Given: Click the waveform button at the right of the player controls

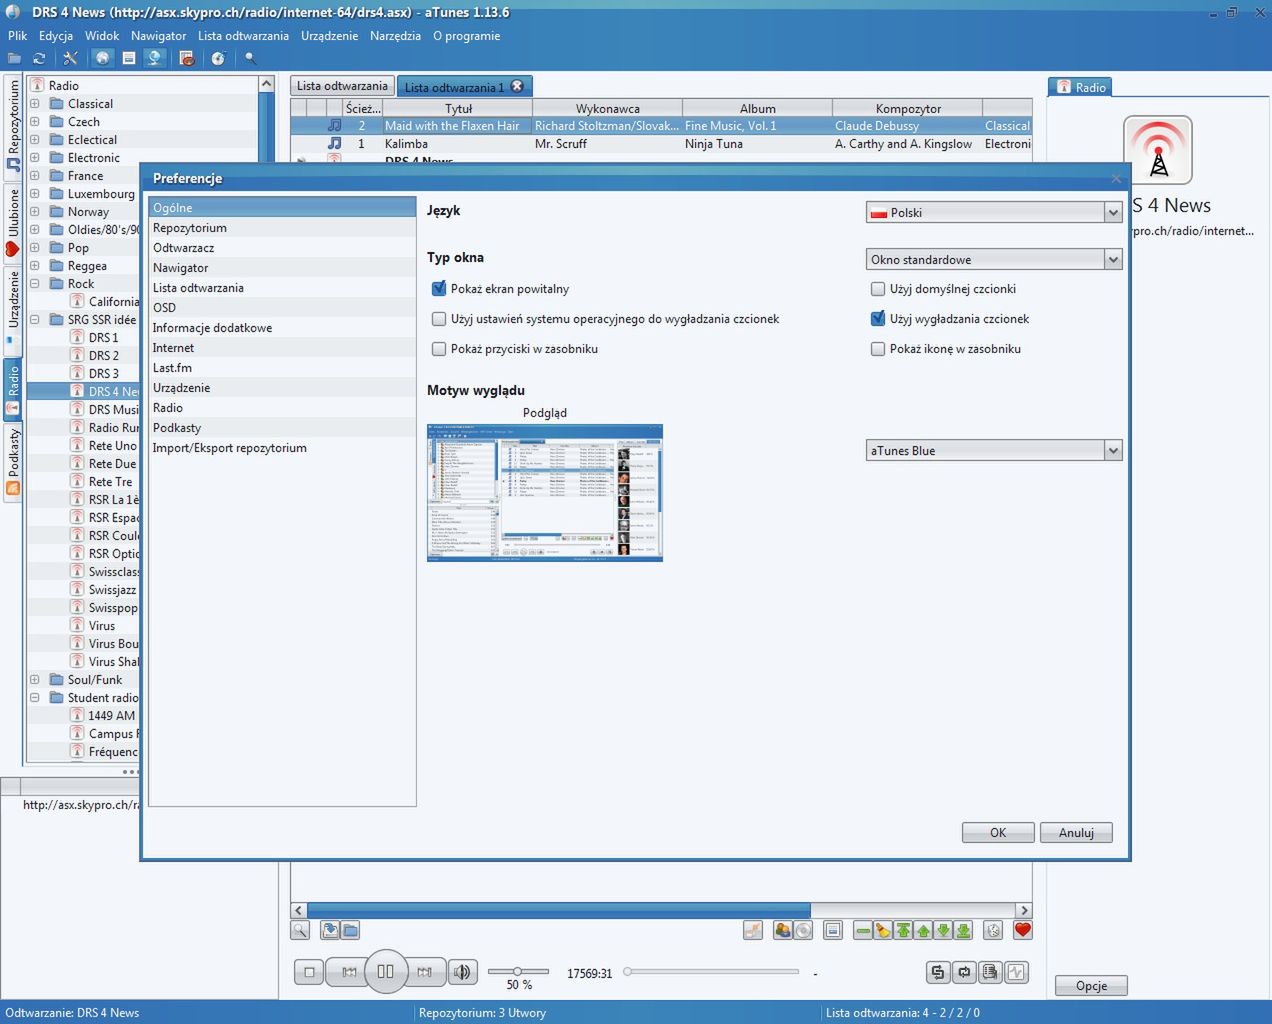Looking at the screenshot, I should pos(1016,972).
